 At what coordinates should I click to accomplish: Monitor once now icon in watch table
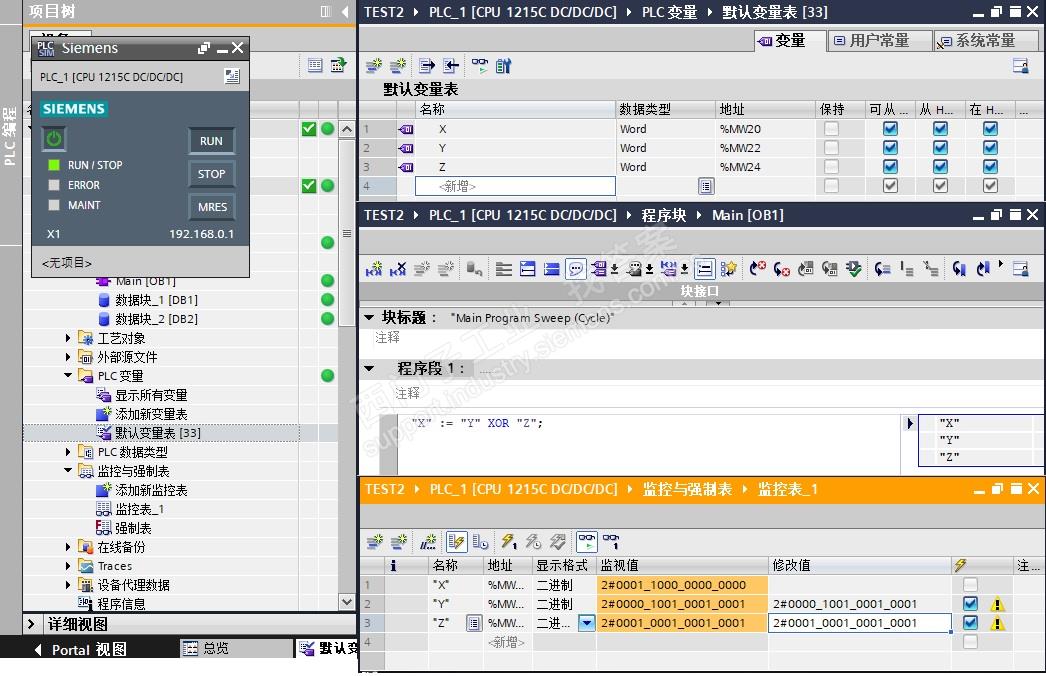point(611,542)
